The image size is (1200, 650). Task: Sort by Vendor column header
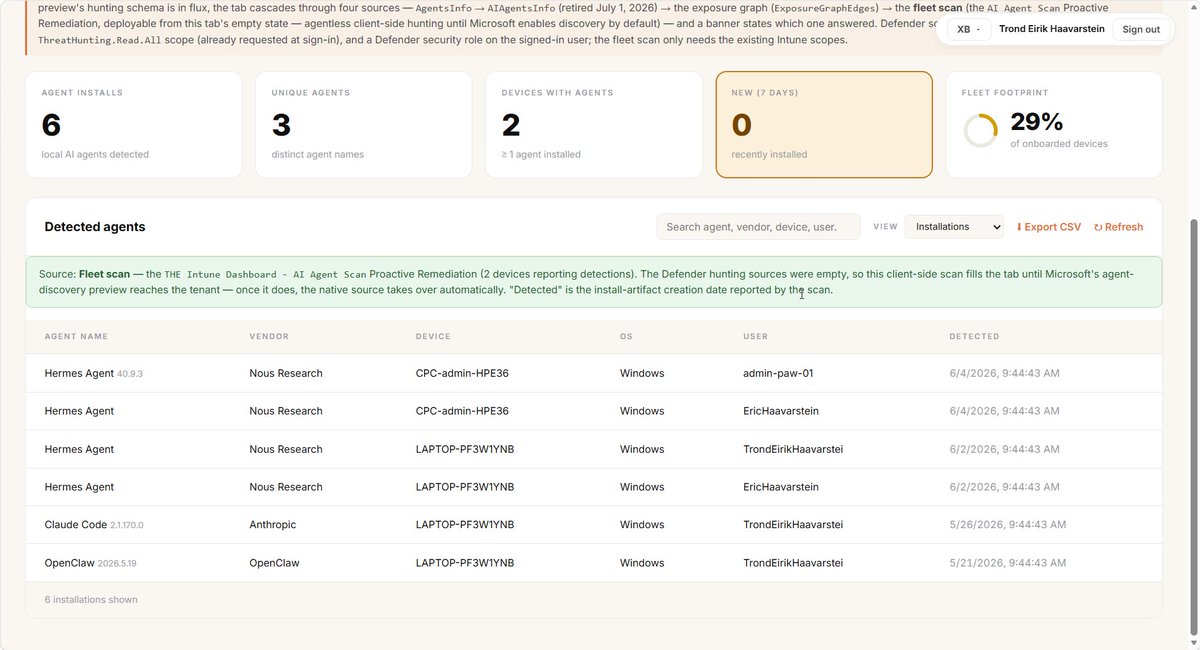tap(269, 336)
